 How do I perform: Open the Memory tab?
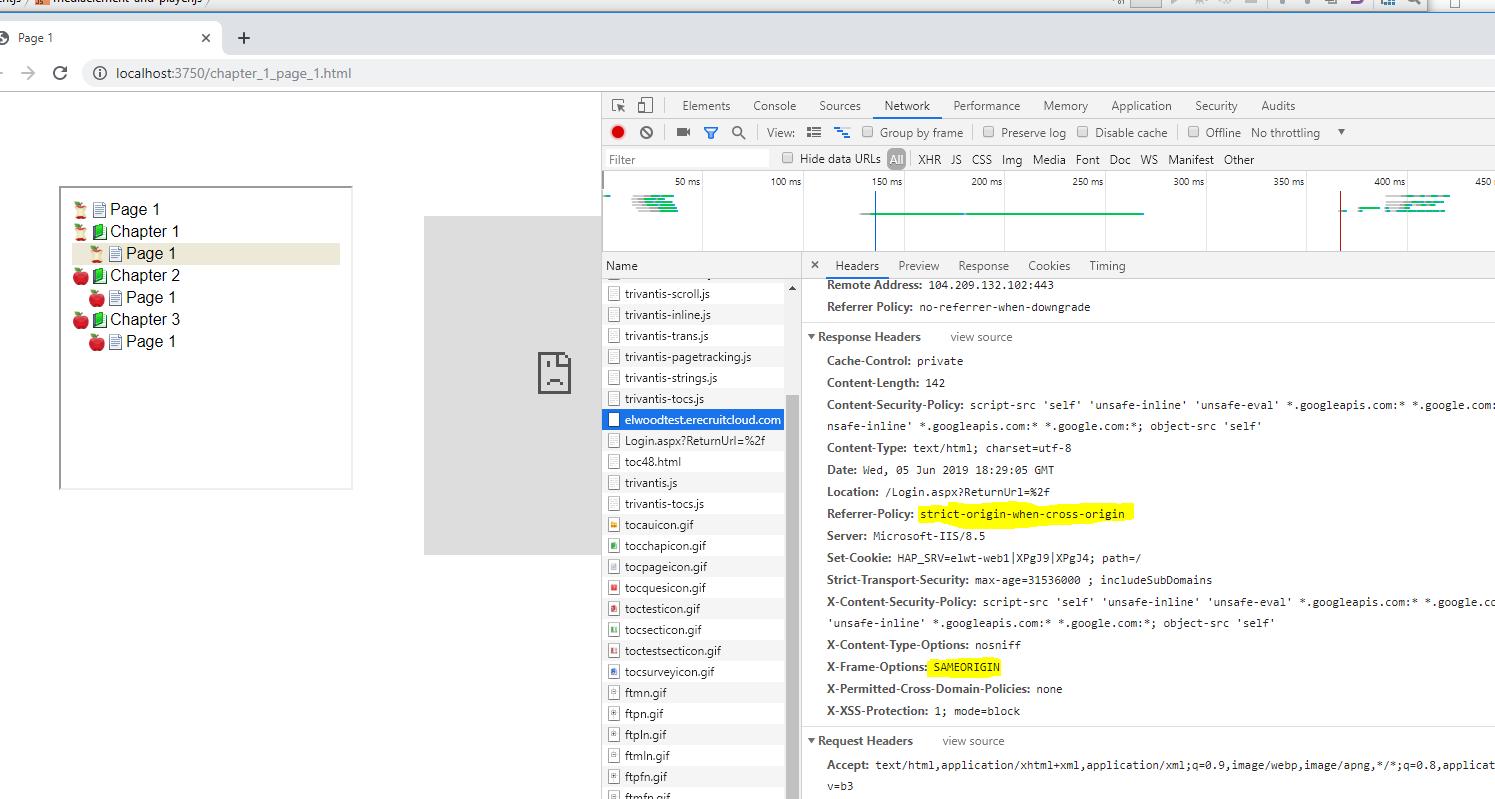[1066, 106]
